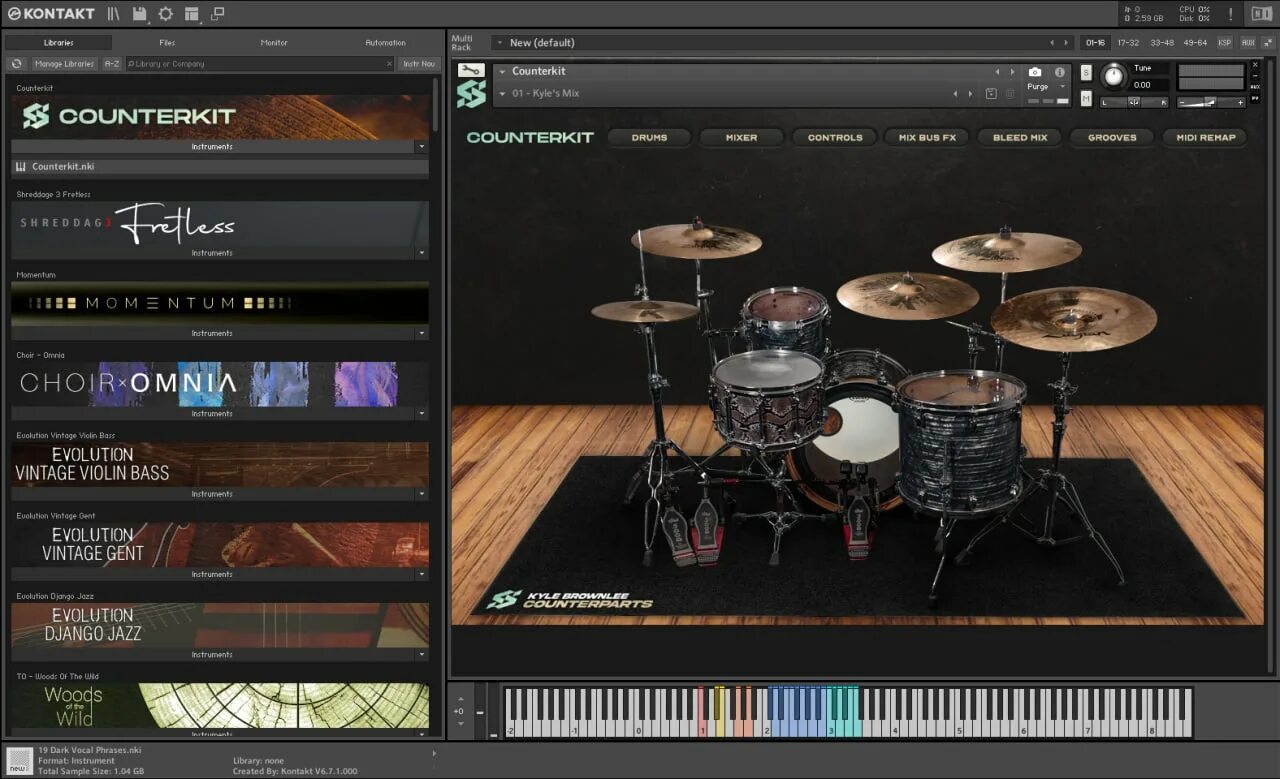This screenshot has width=1280, height=779.
Task: Open the multi preset dropdown
Action: point(499,43)
